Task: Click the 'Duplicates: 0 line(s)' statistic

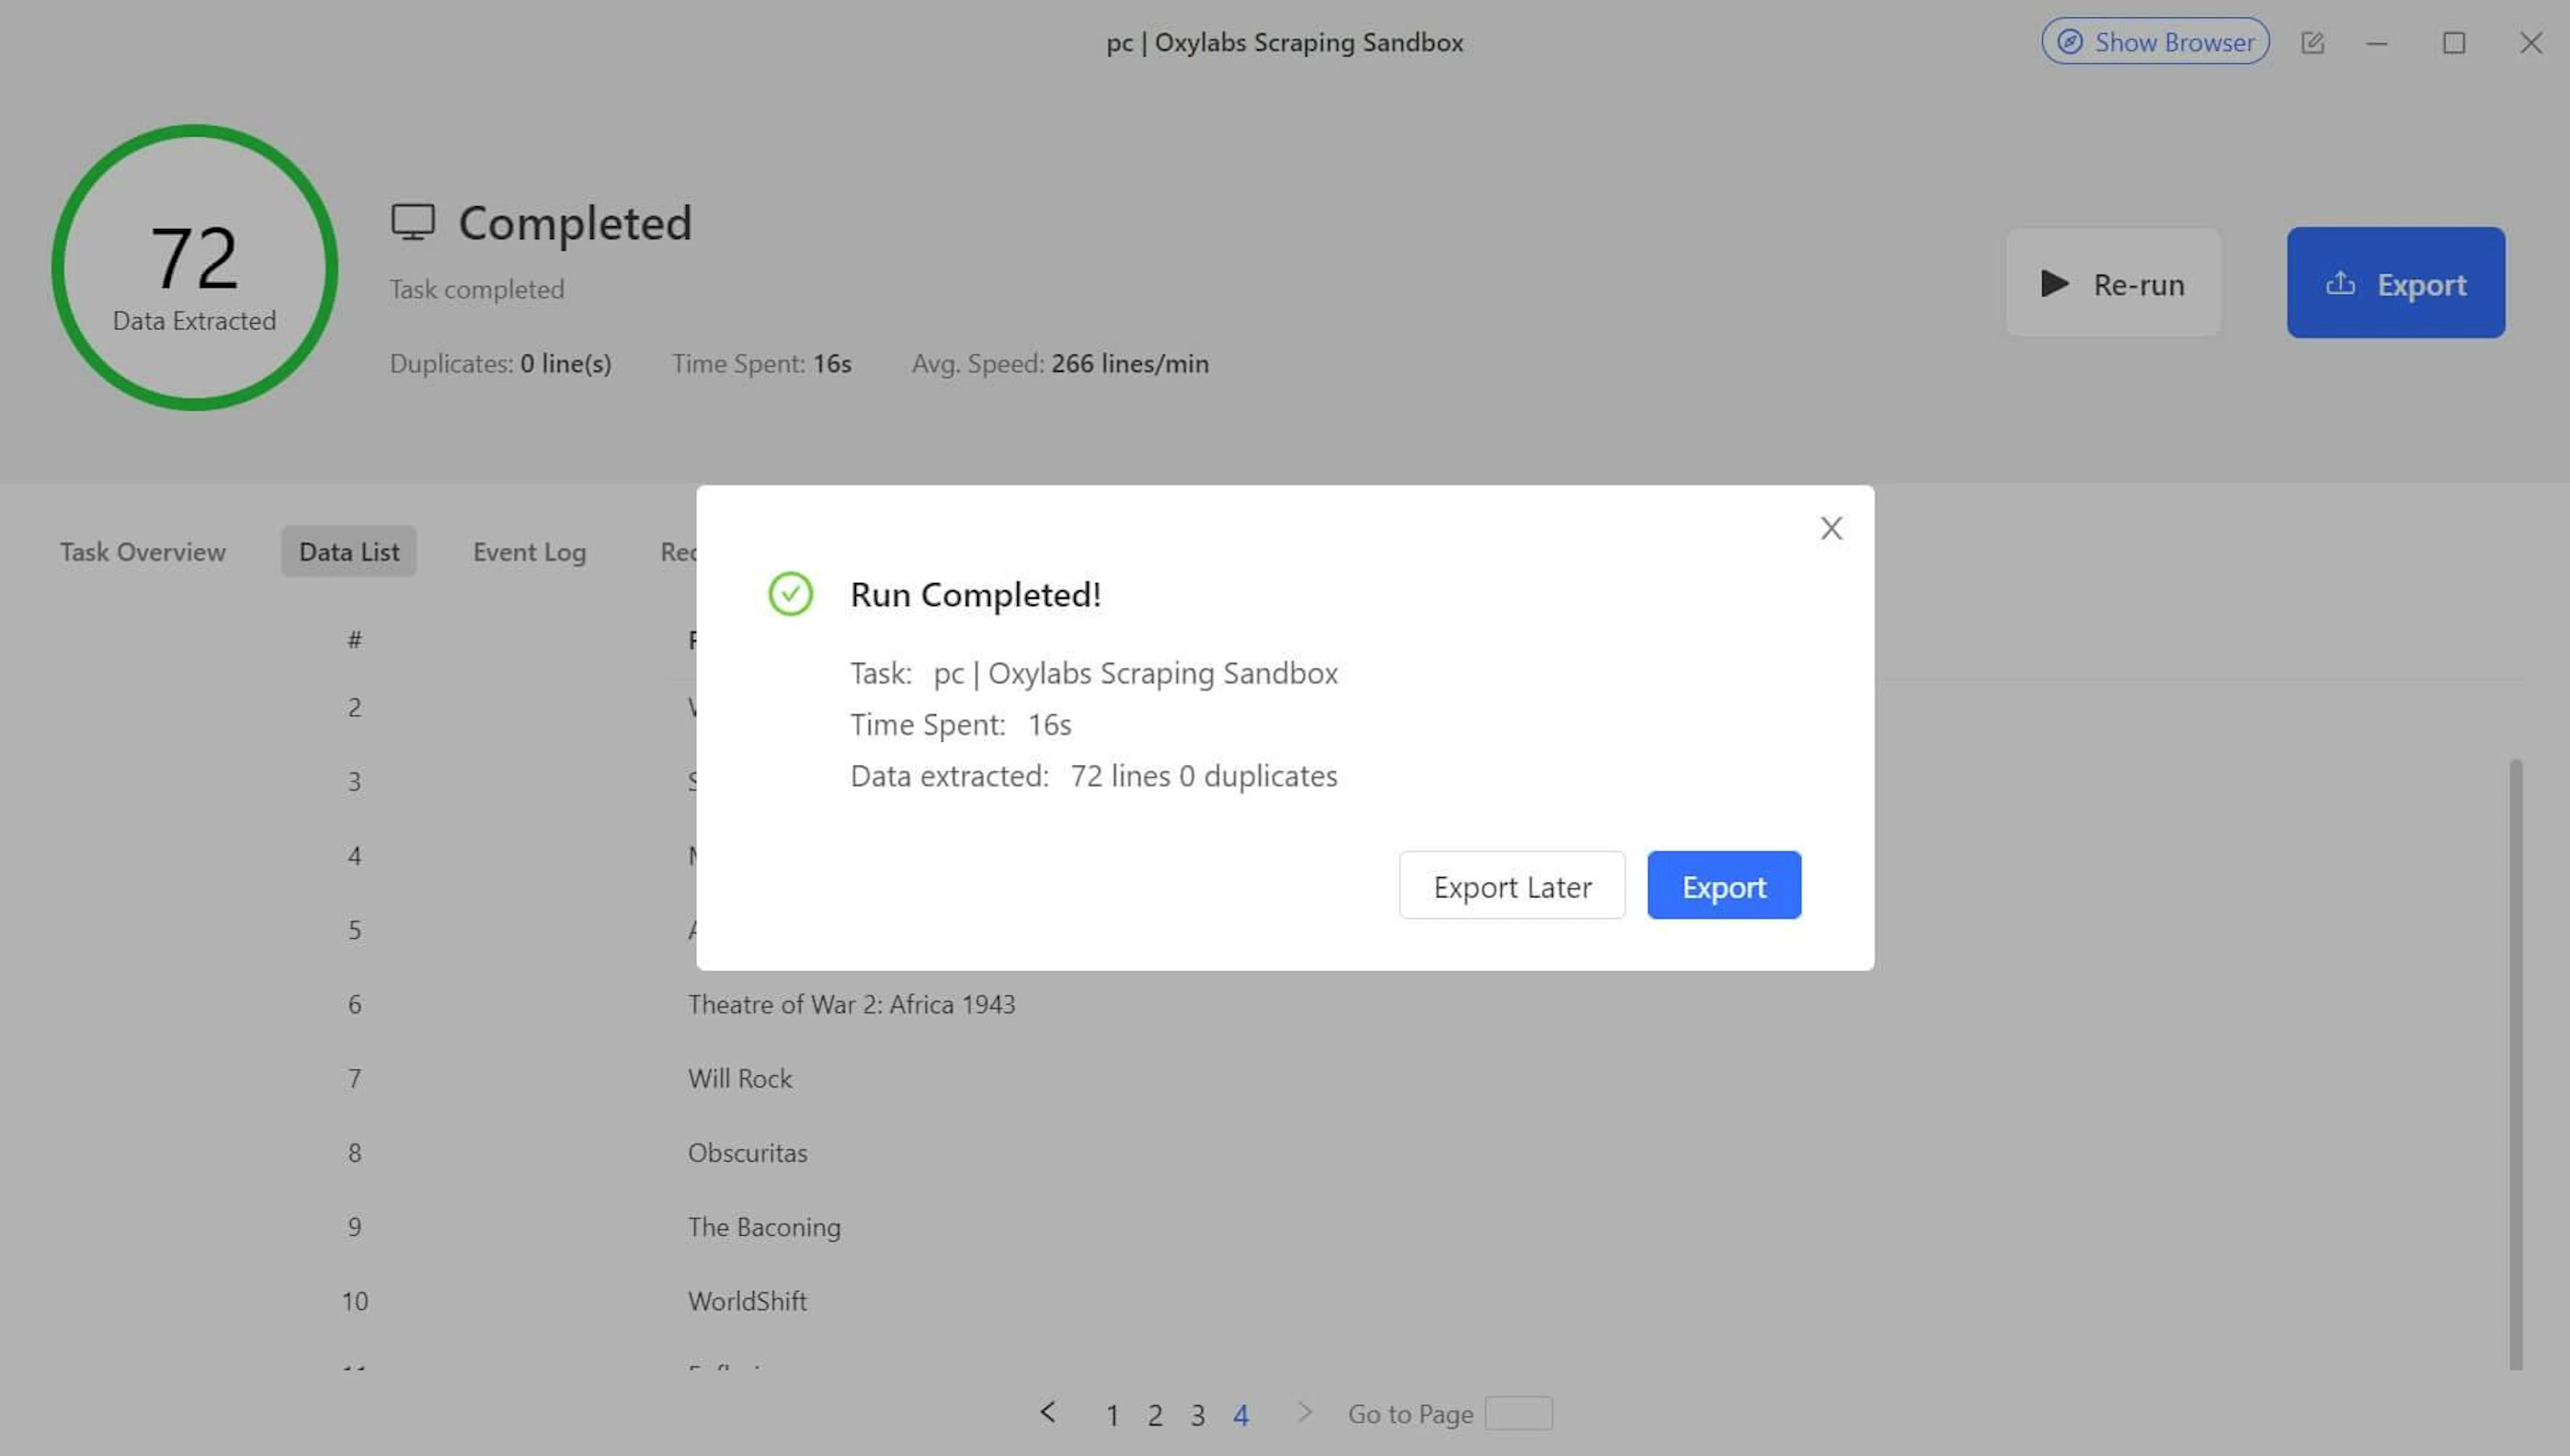Action: 500,364
